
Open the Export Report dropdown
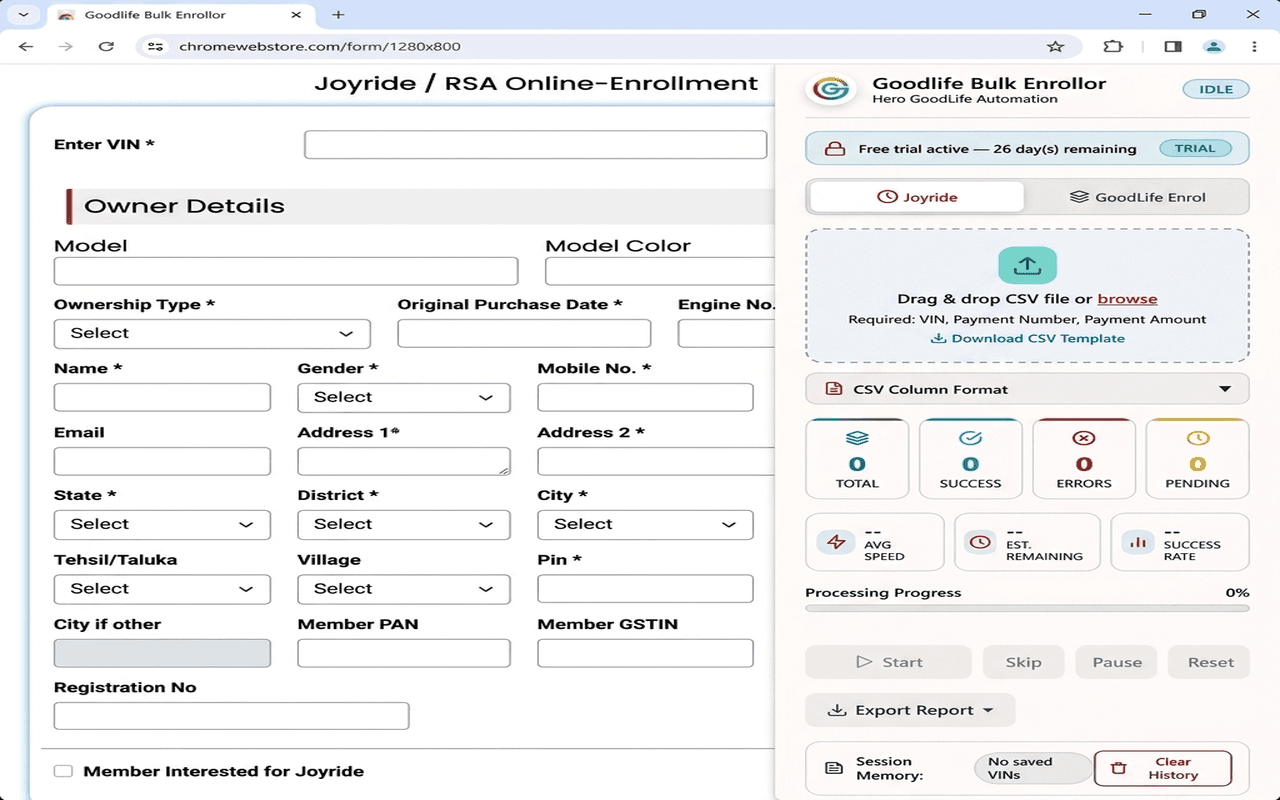tap(910, 710)
